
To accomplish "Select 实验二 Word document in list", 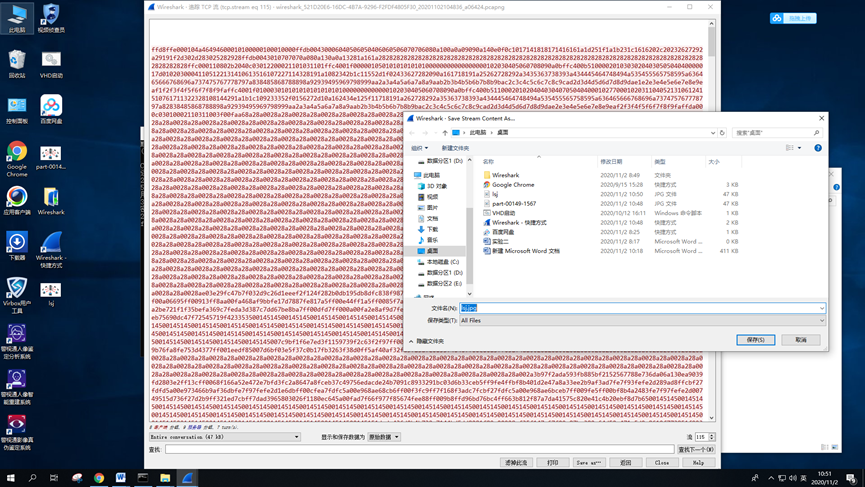I will coord(500,241).
